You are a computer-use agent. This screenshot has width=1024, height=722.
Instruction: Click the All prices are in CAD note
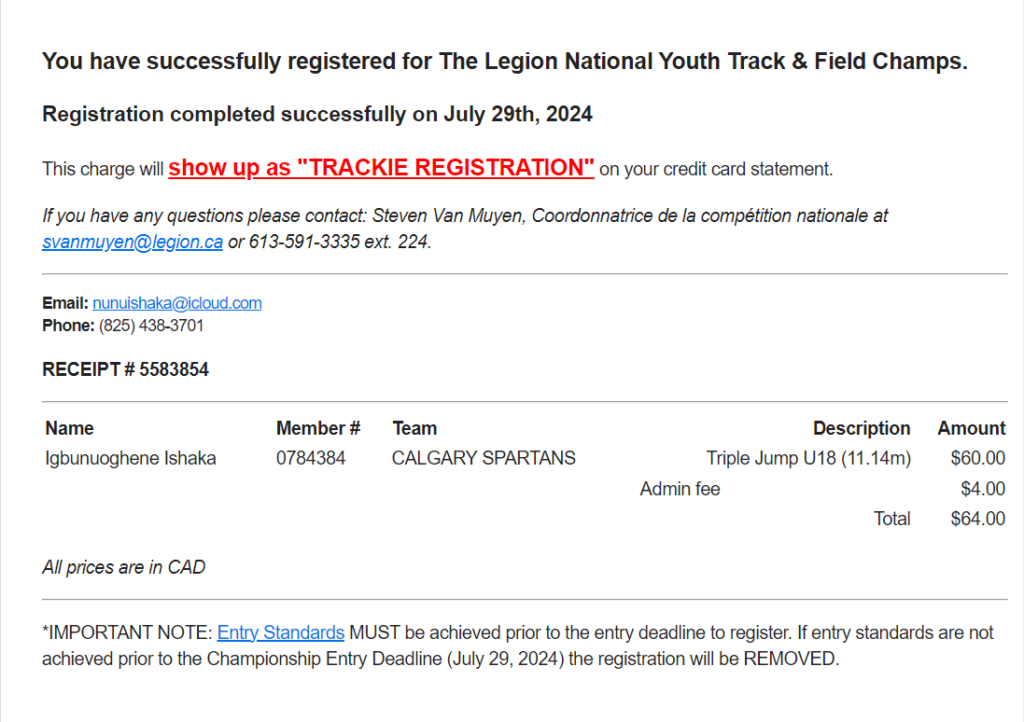[124, 567]
